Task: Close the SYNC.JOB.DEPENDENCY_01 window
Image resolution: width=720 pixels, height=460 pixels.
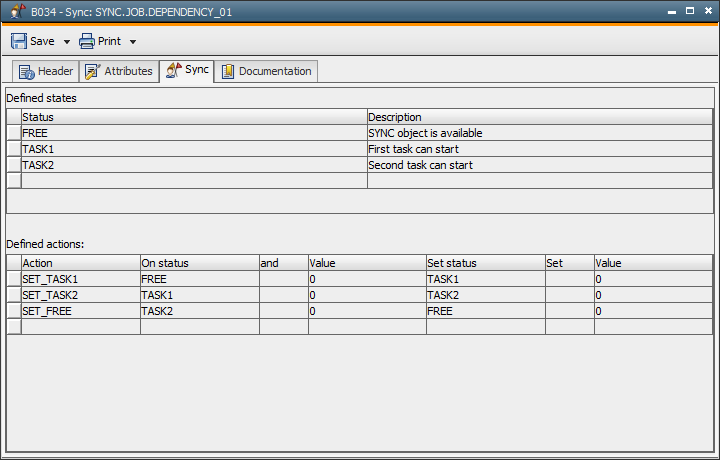Action: 708,11
